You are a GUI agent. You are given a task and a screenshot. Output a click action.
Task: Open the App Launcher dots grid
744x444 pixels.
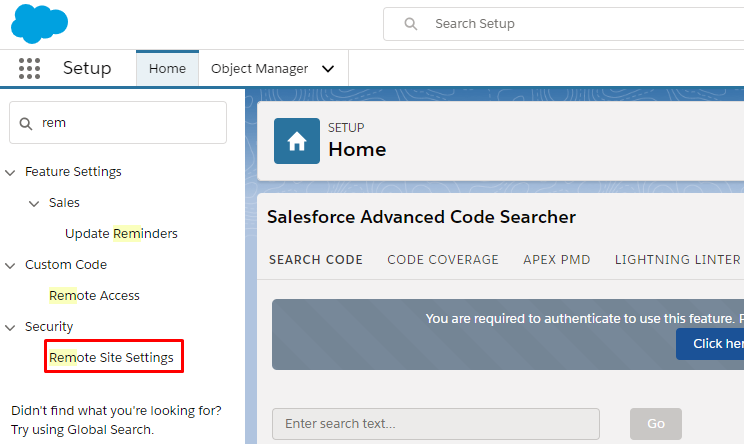point(29,68)
